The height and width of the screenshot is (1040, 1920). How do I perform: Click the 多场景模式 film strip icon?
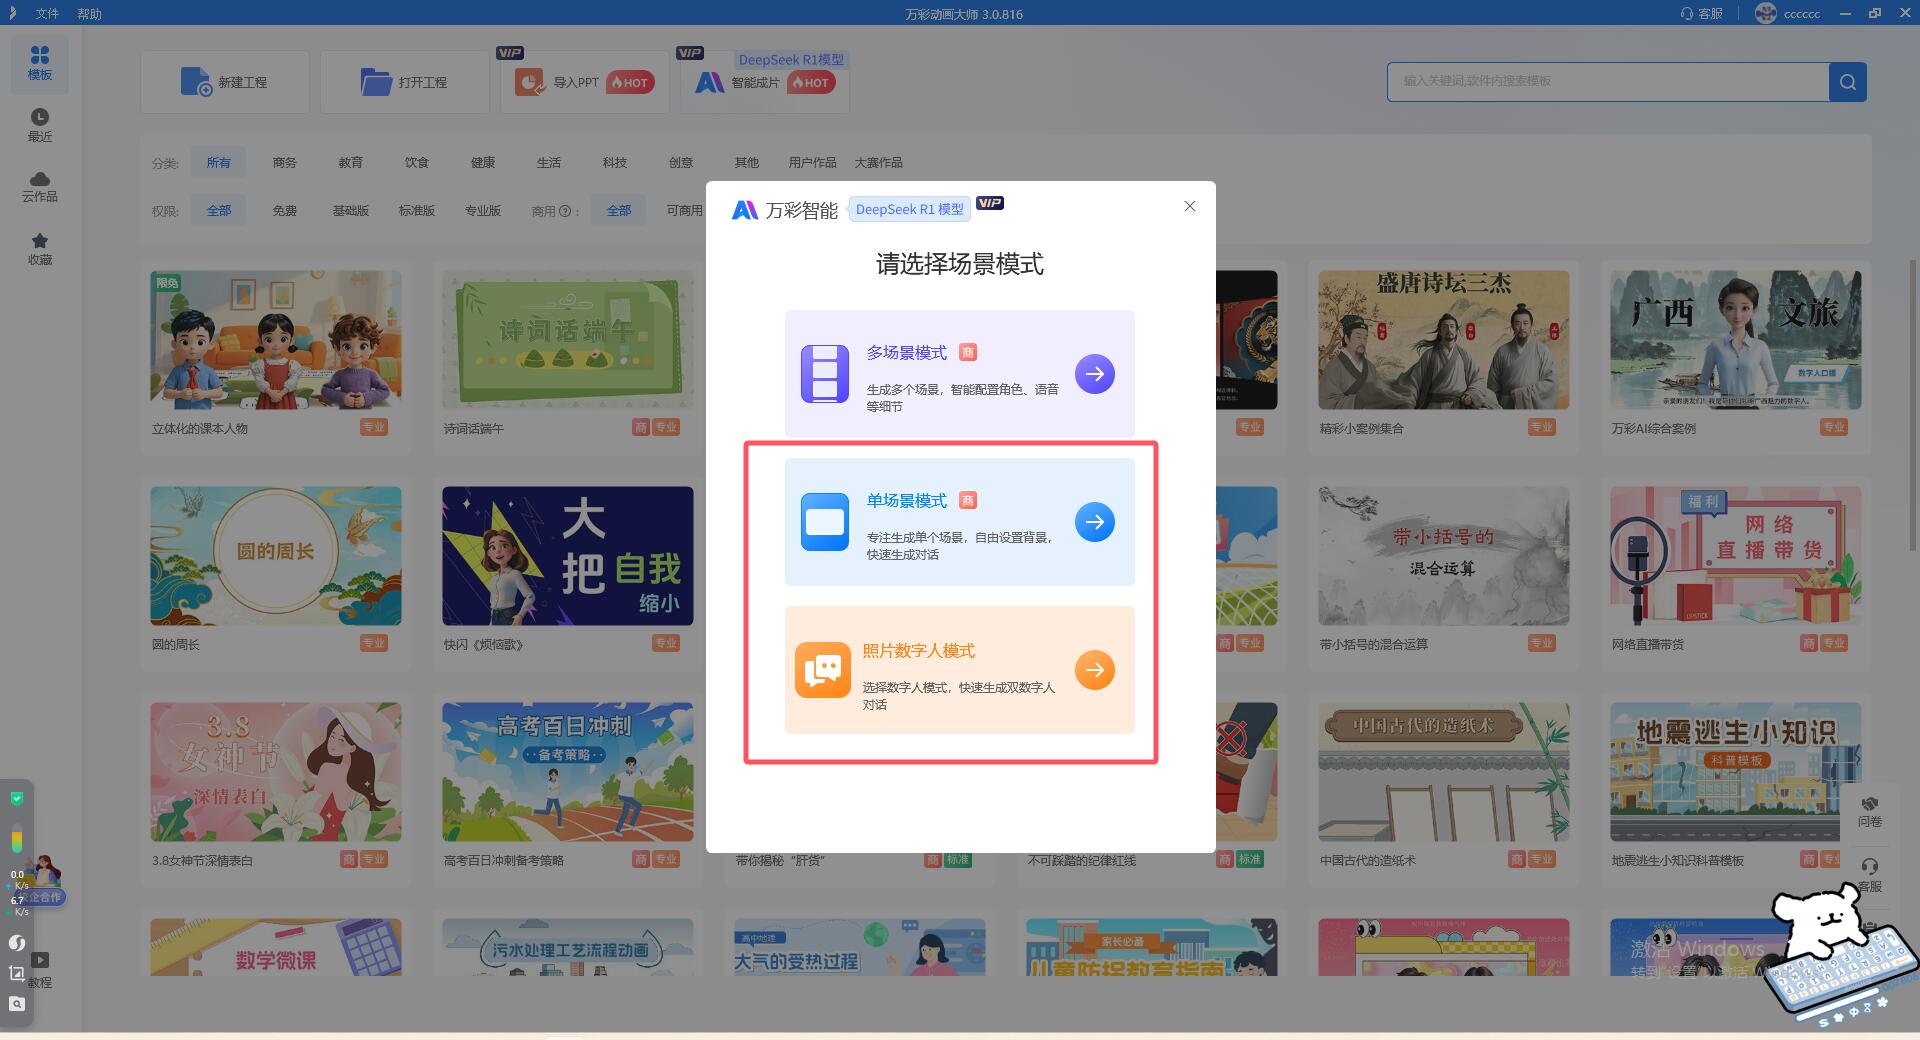[x=825, y=374]
